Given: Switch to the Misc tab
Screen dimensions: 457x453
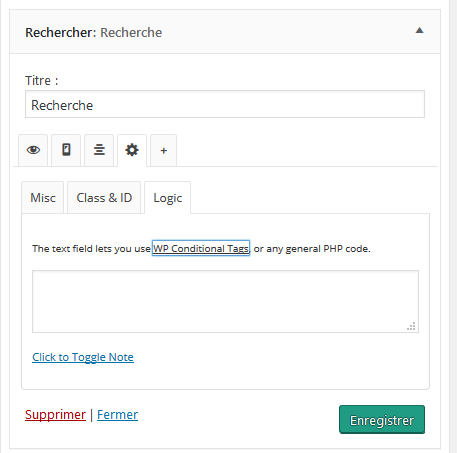Looking at the screenshot, I should pyautogui.click(x=43, y=198).
